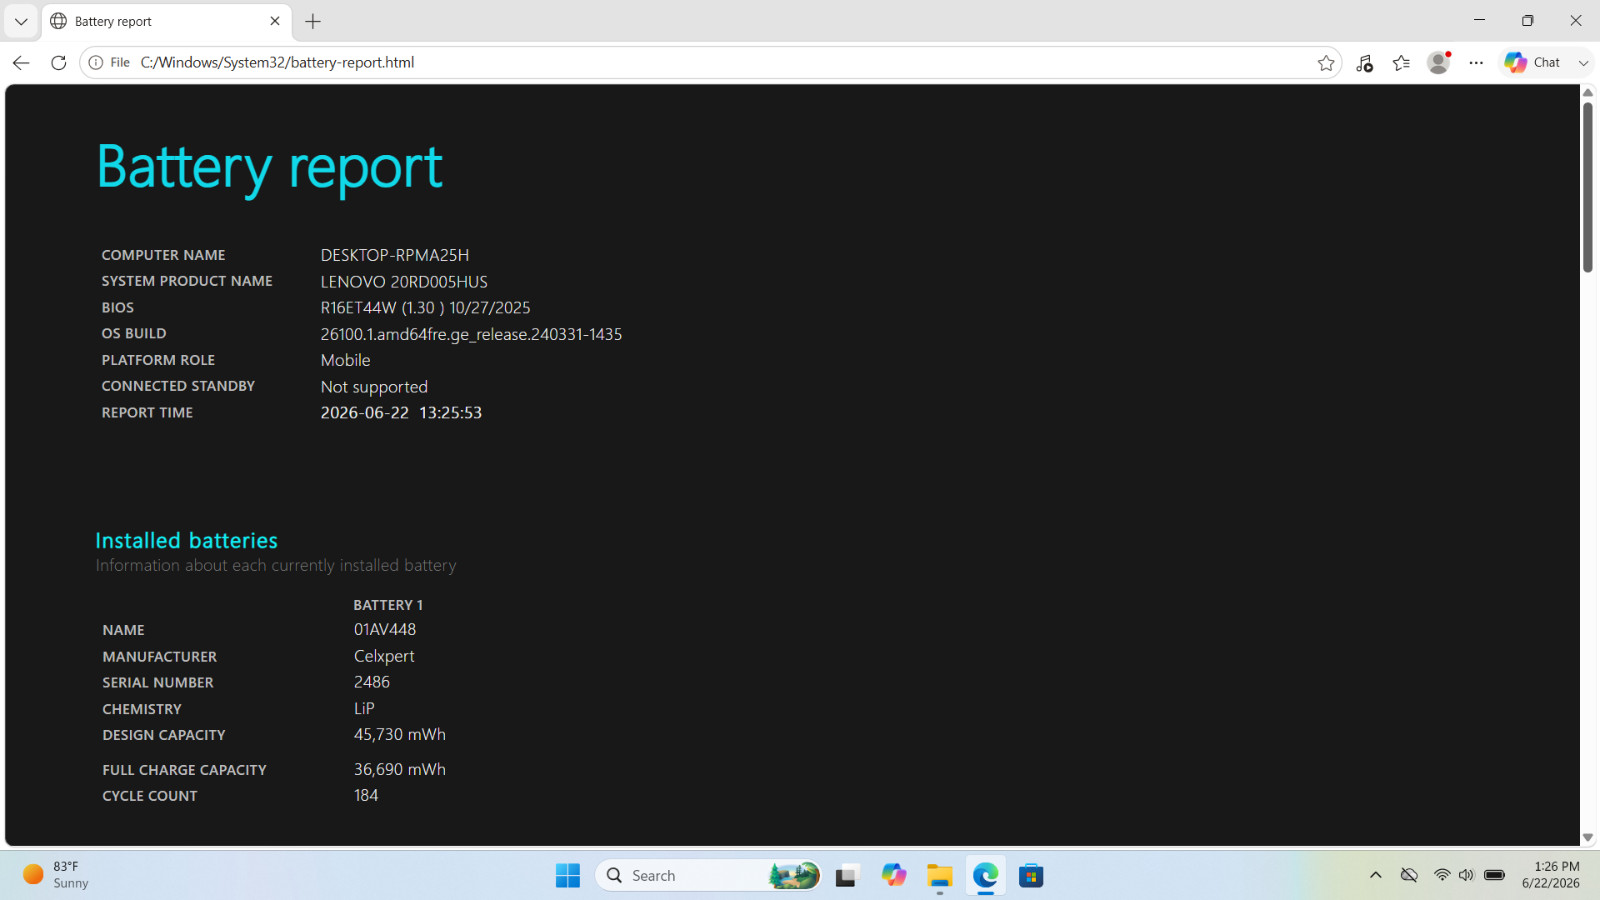Image resolution: width=1600 pixels, height=900 pixels.
Task: Click platform role value Mobile
Action: 345,360
